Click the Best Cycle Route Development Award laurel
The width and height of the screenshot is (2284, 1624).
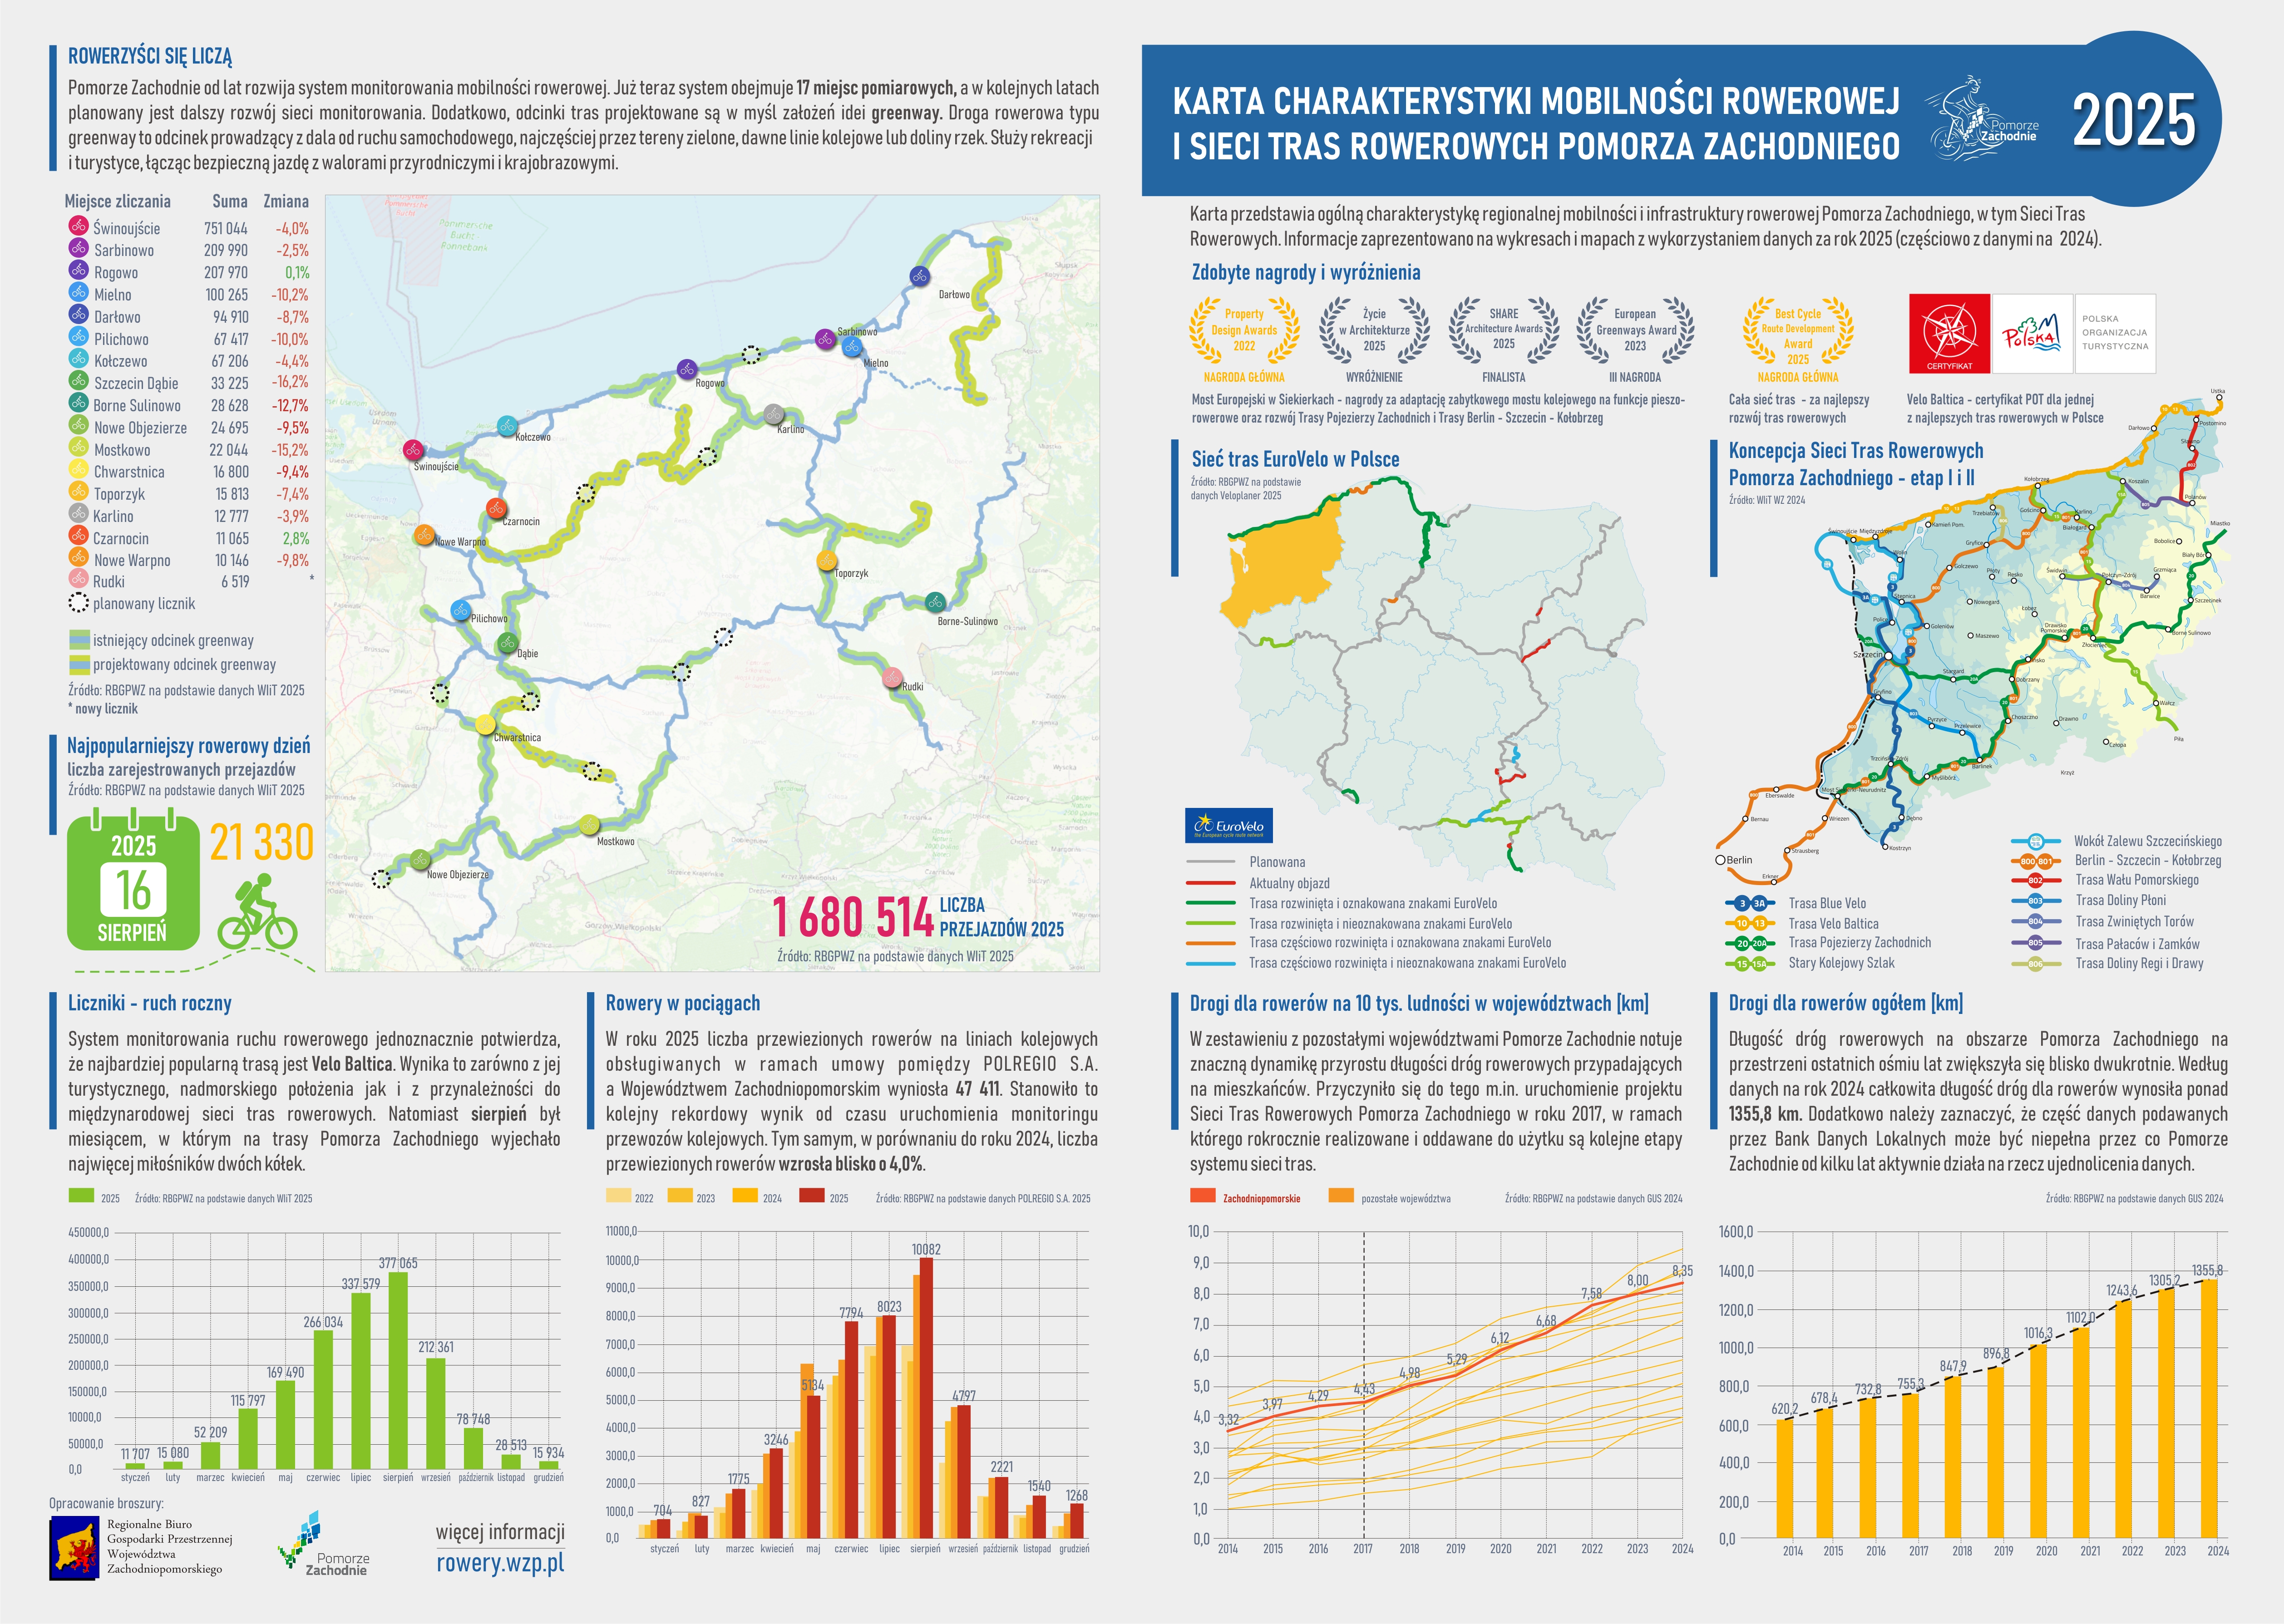coord(1797,331)
